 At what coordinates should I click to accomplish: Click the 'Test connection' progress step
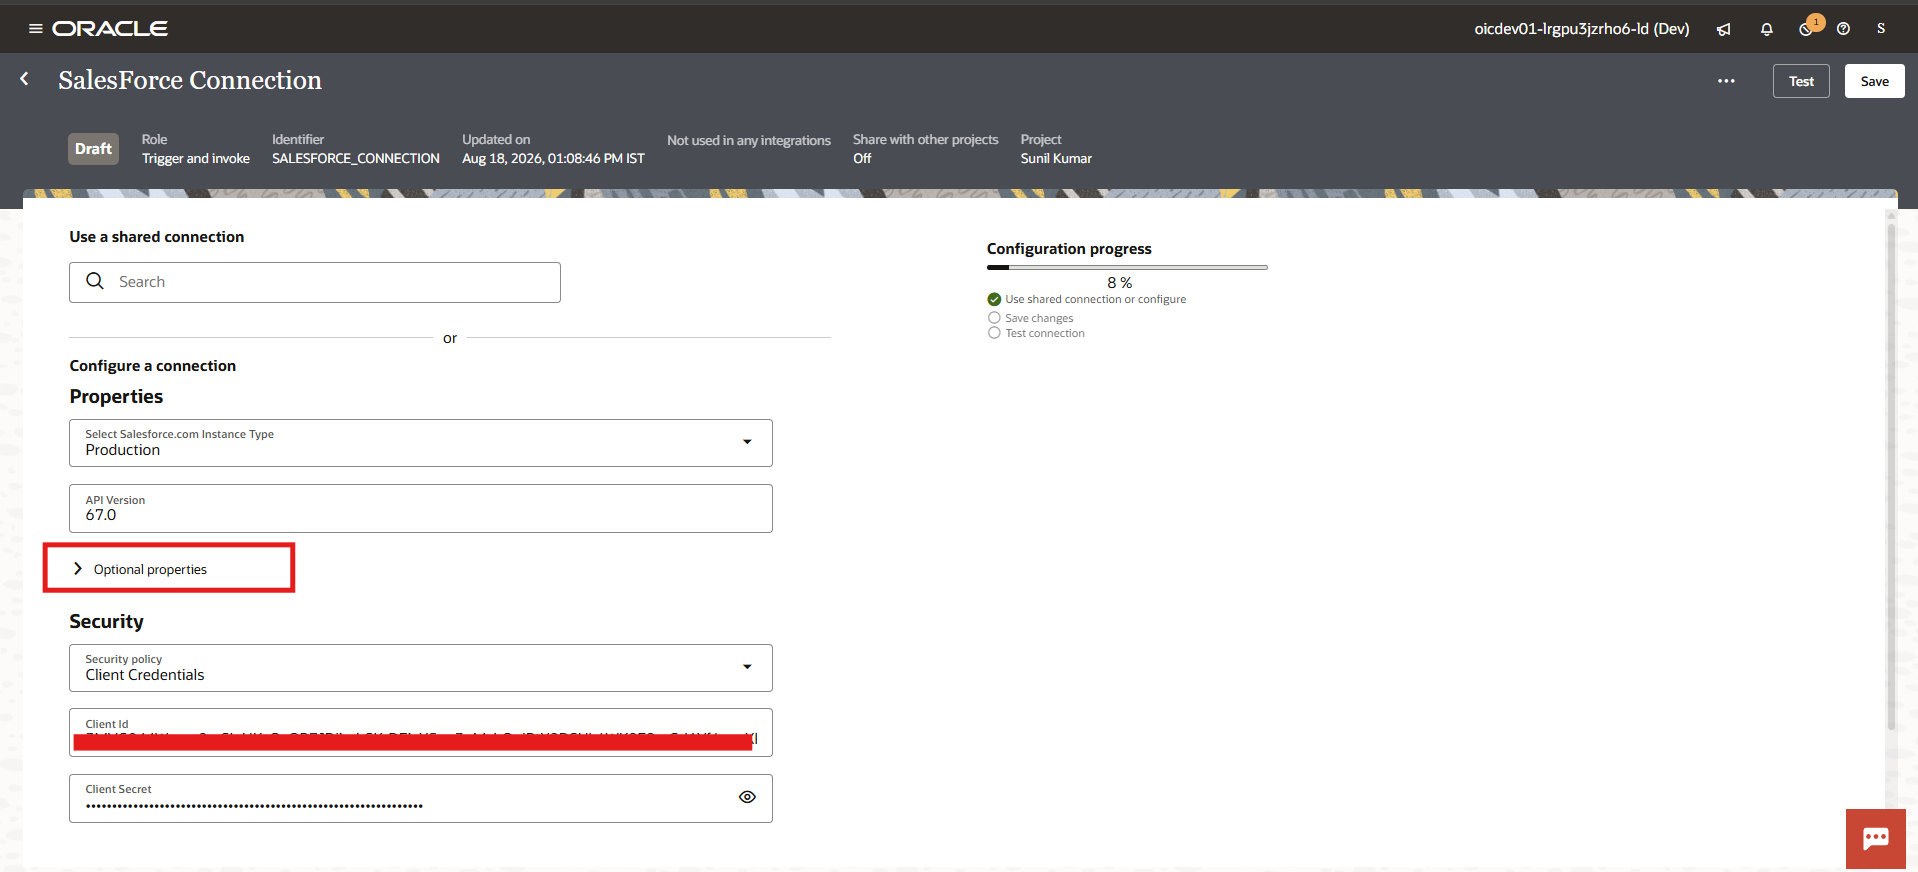[x=1036, y=333]
